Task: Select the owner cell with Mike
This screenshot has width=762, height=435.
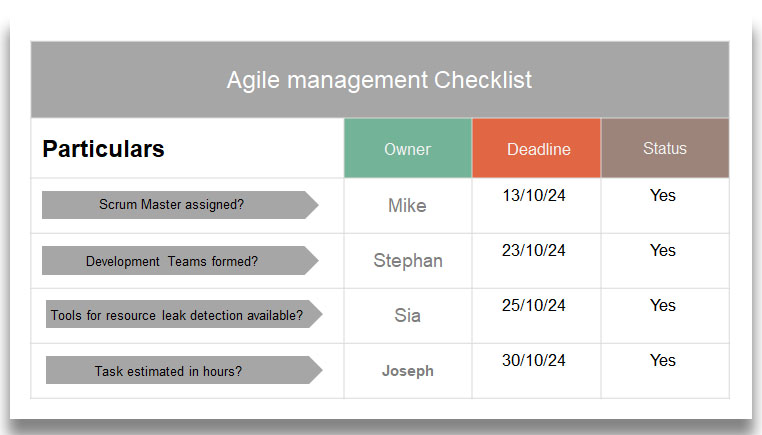Action: coord(407,206)
